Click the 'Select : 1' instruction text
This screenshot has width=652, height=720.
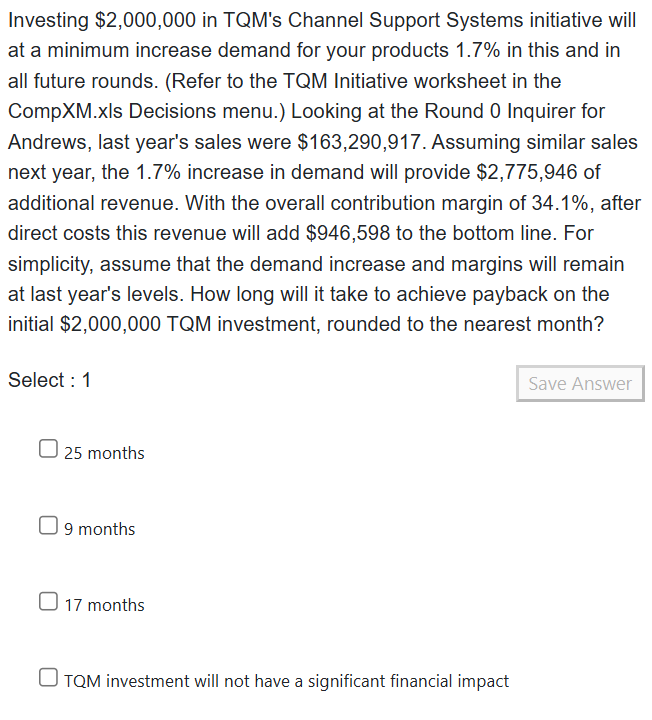pyautogui.click(x=50, y=380)
